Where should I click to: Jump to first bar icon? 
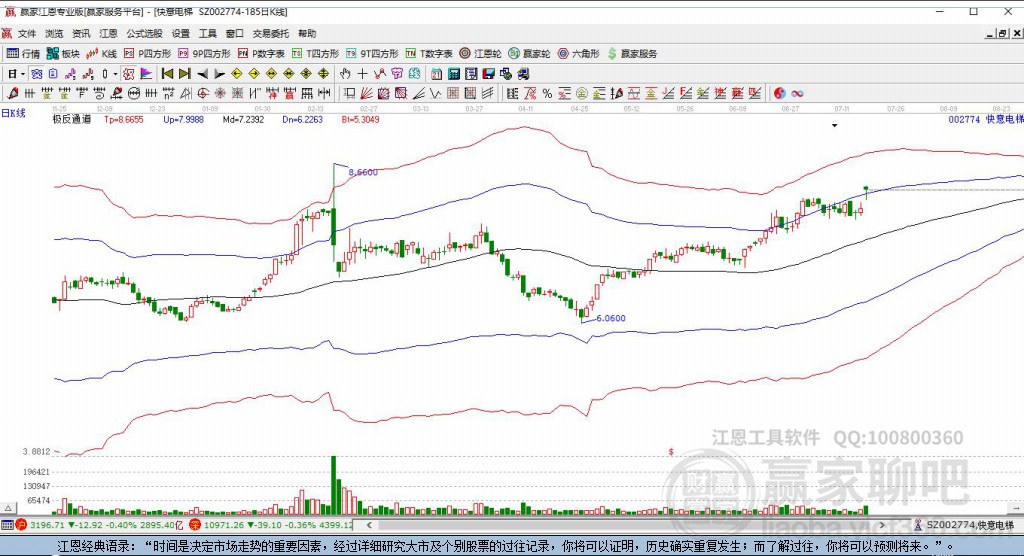pos(167,74)
